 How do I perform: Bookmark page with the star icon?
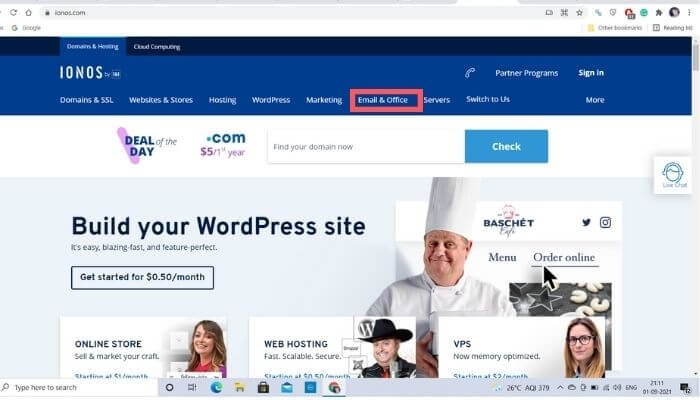579,12
